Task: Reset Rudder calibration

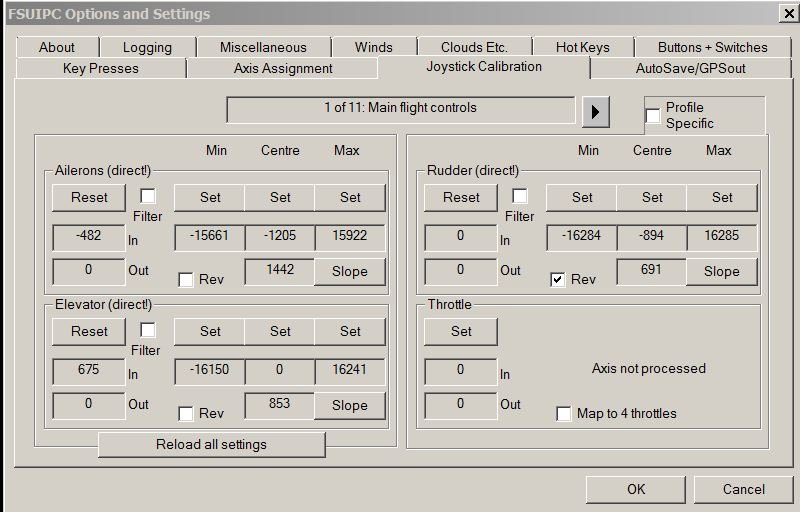Action: click(461, 197)
